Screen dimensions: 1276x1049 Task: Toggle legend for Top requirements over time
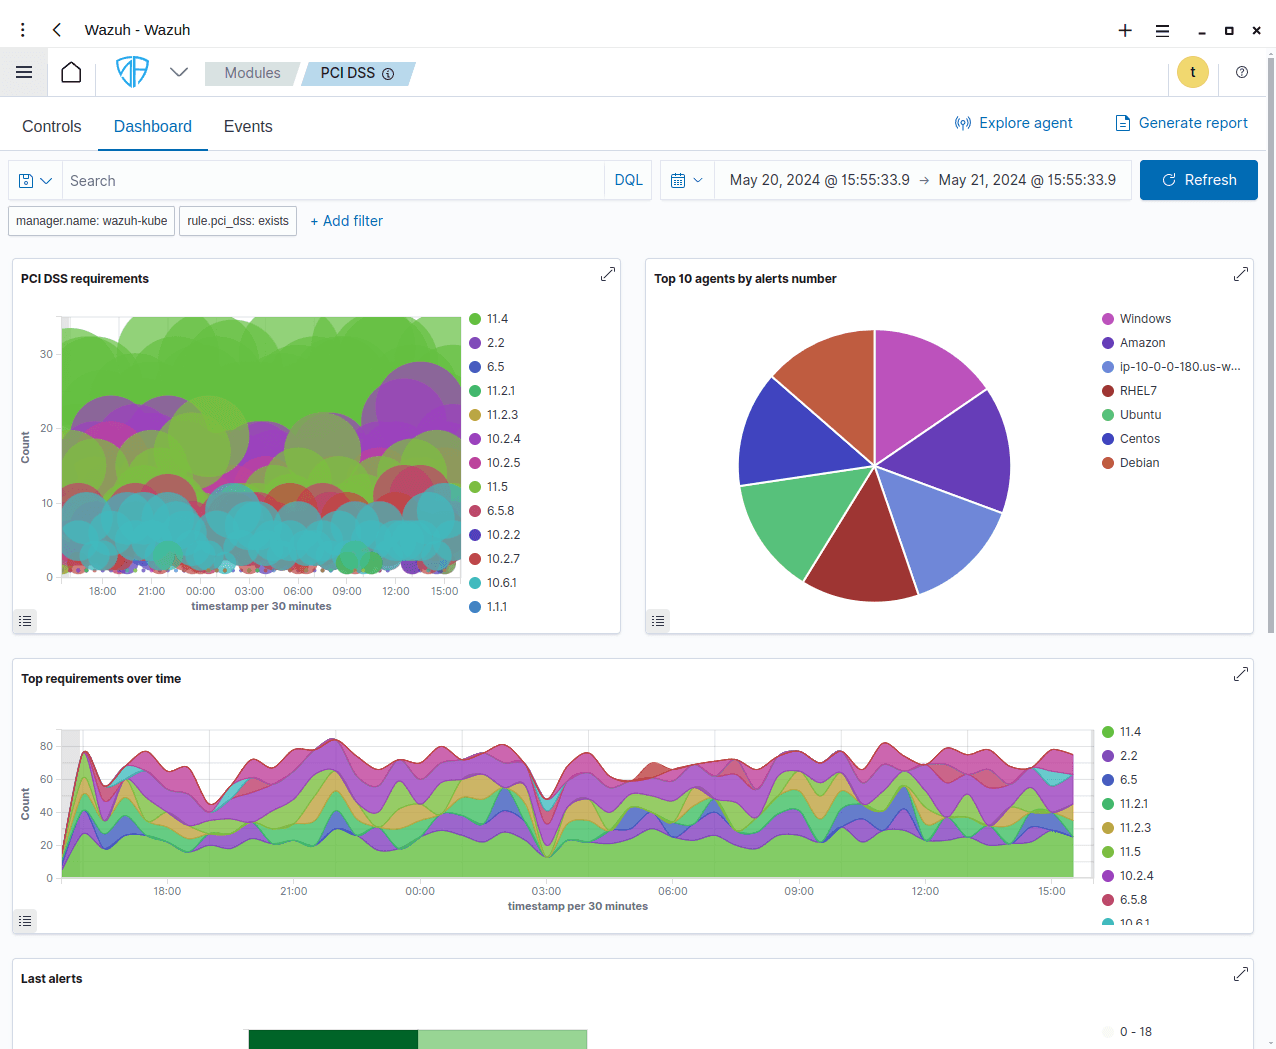point(25,921)
